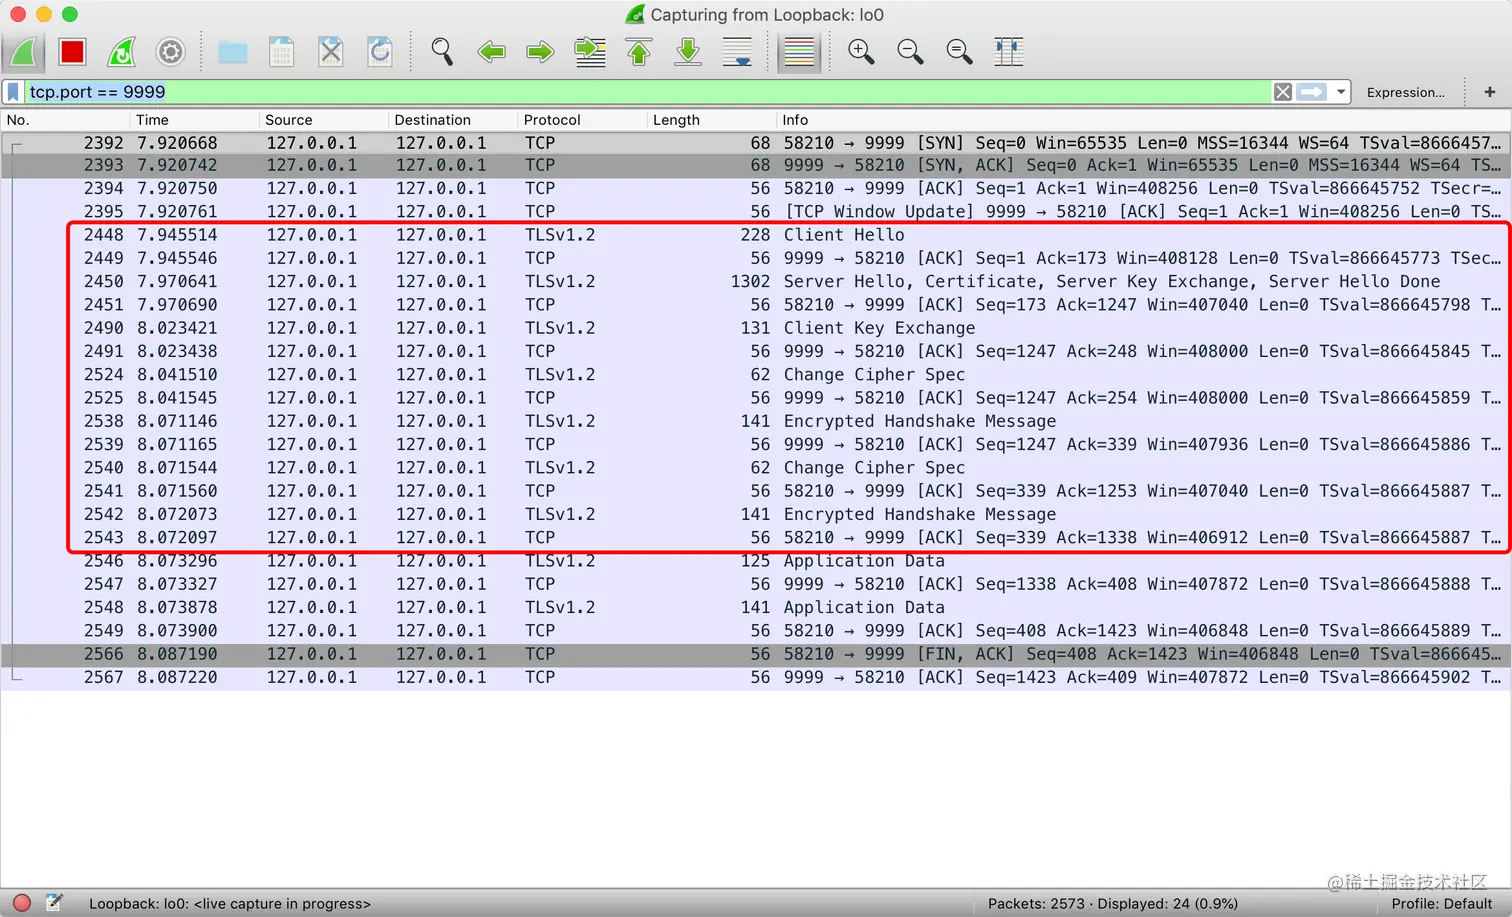1512x917 pixels.
Task: Restart the current capture
Action: (121, 52)
